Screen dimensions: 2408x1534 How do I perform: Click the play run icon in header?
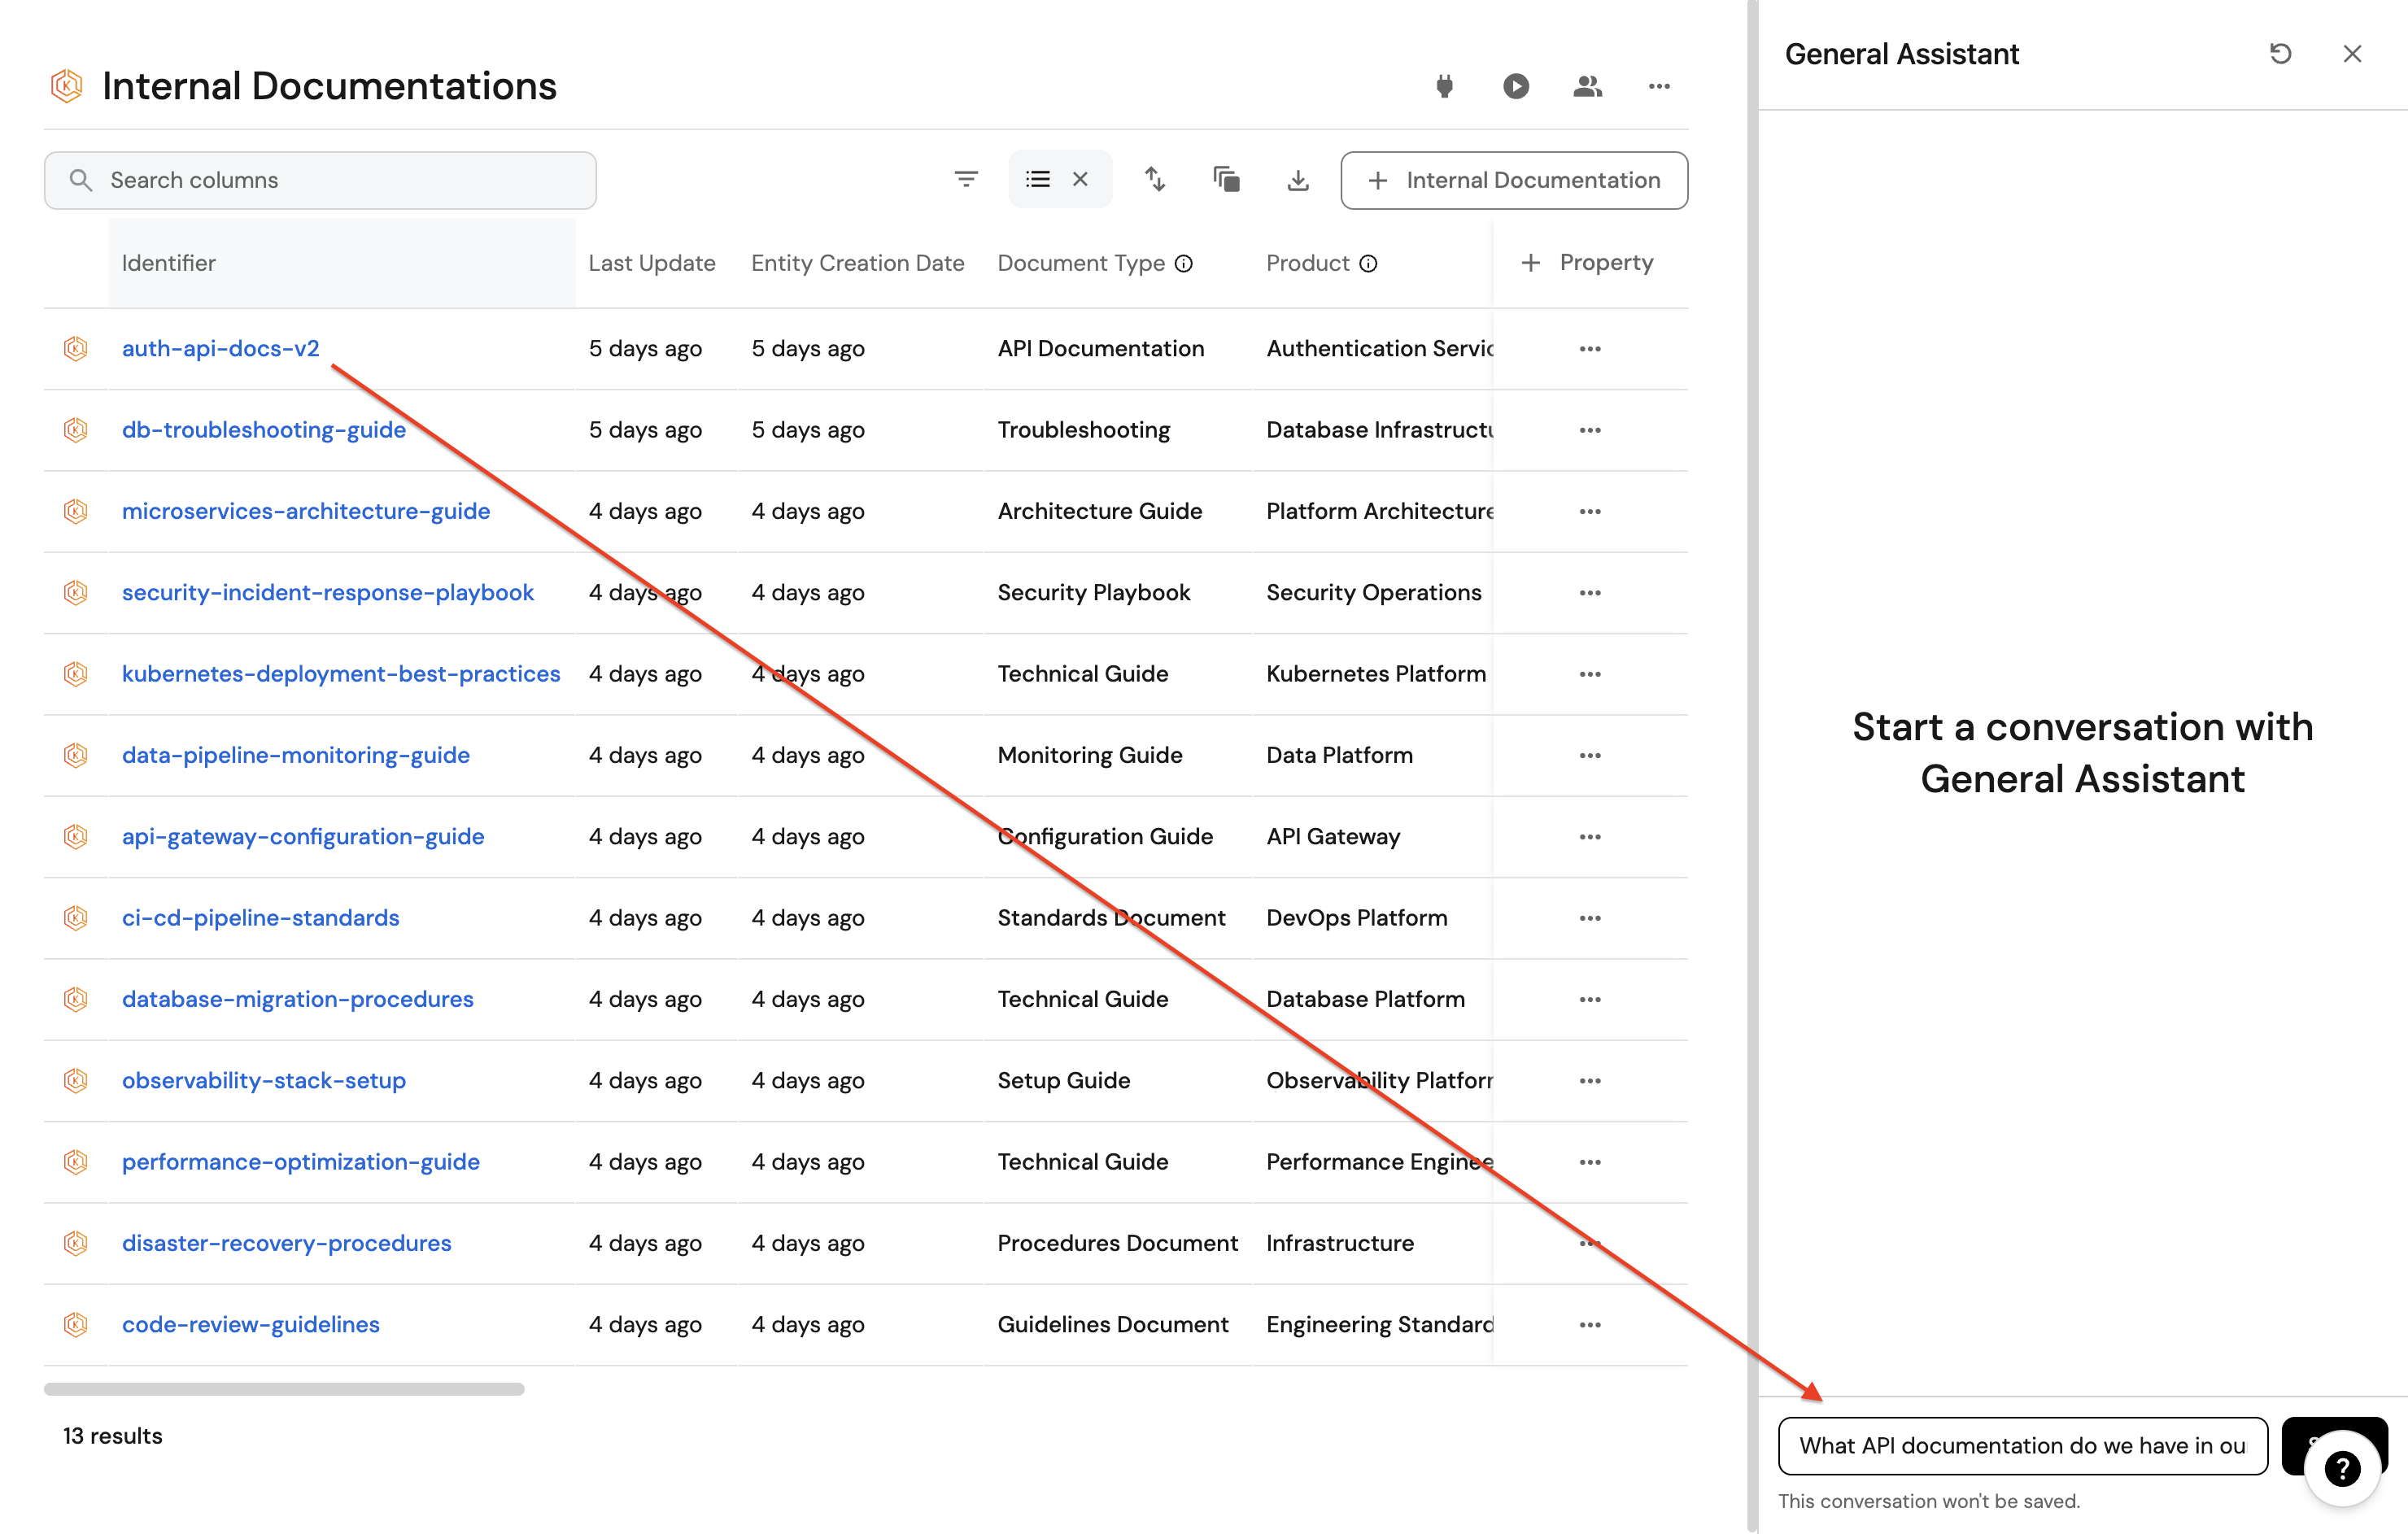tap(1516, 86)
